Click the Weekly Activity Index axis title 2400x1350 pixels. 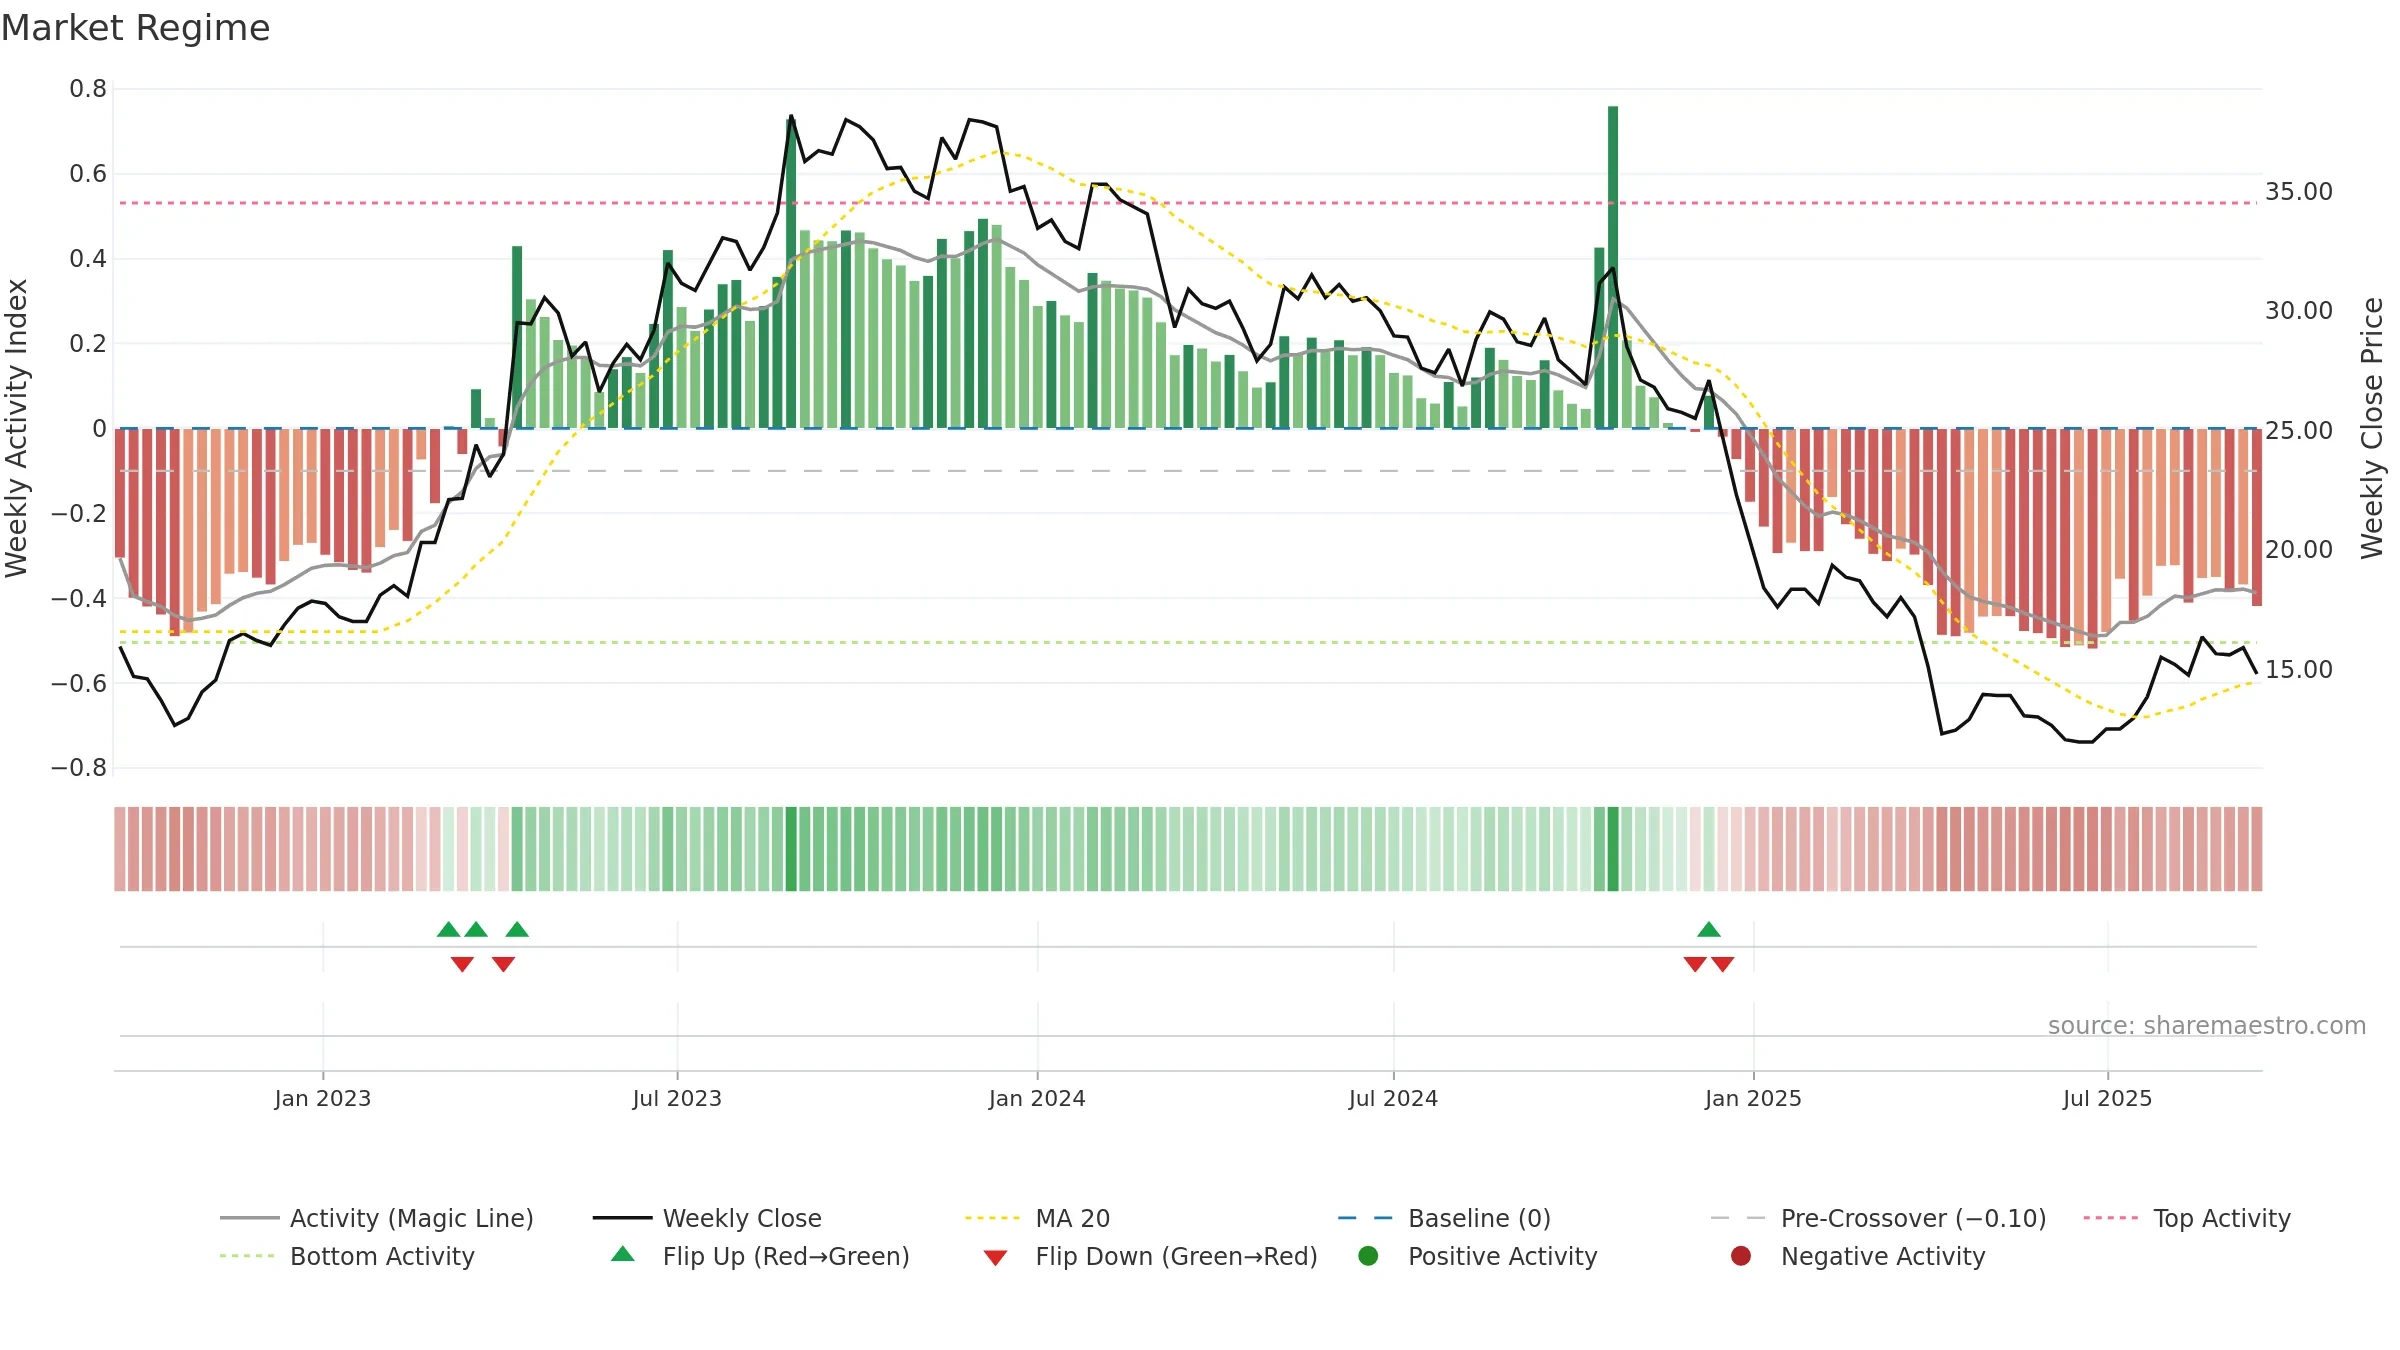[17, 428]
